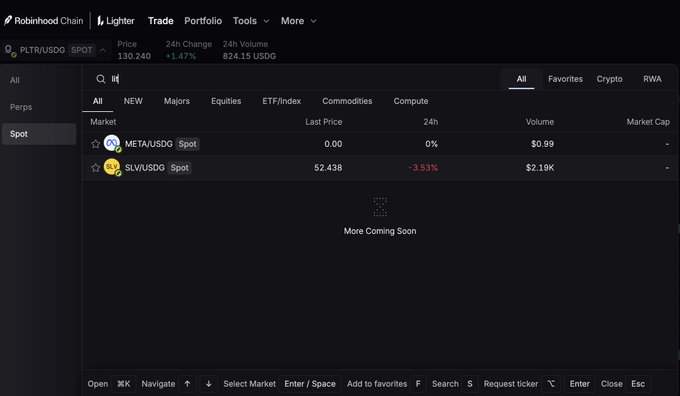Viewport: 680px width, 396px height.
Task: Click the PLTR pair icon in header
Action: tap(10, 50)
